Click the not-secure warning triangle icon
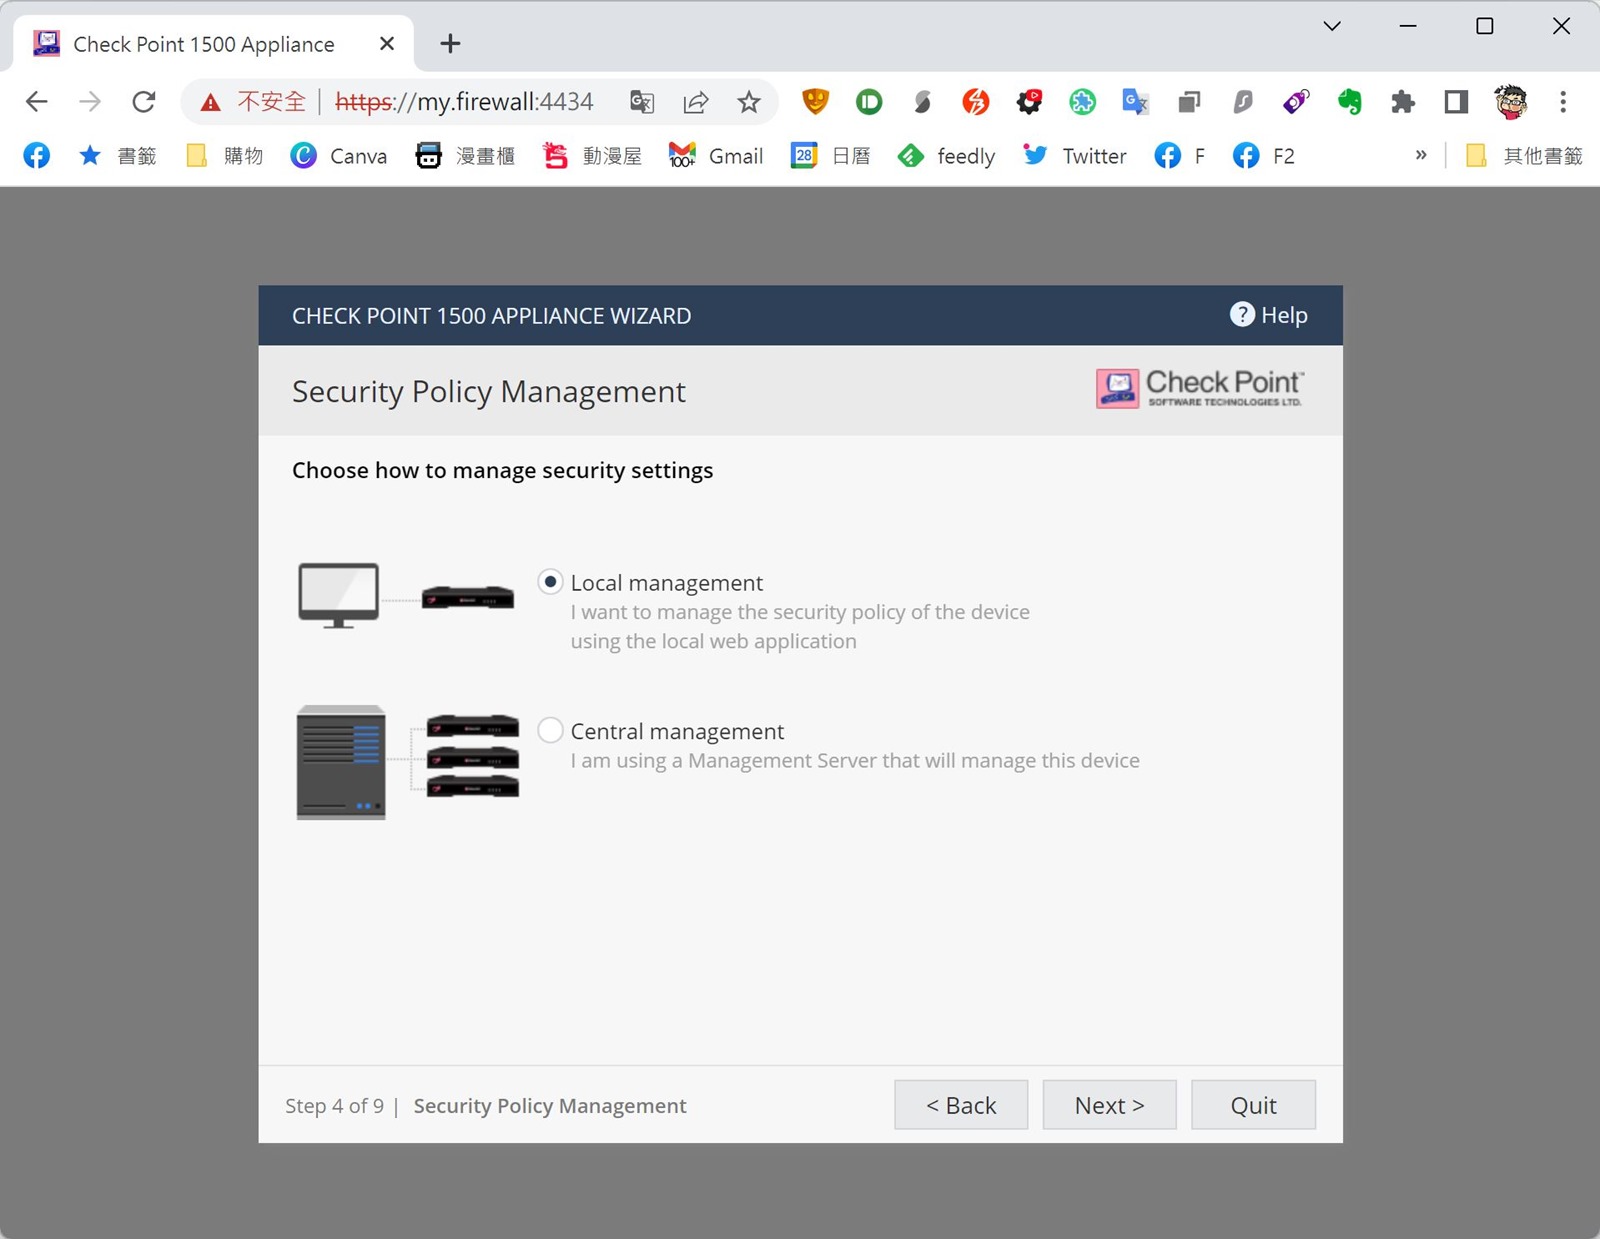The height and width of the screenshot is (1239, 1600). pyautogui.click(x=210, y=102)
